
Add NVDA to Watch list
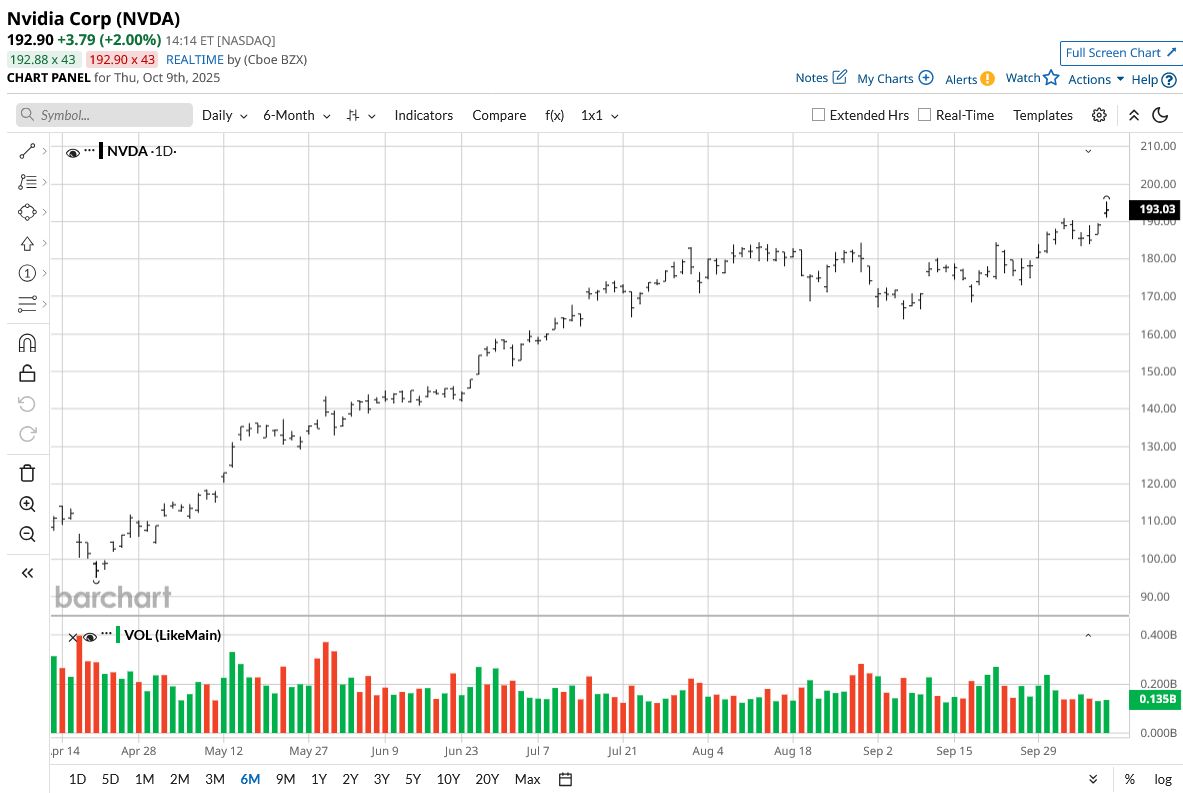pos(1032,77)
